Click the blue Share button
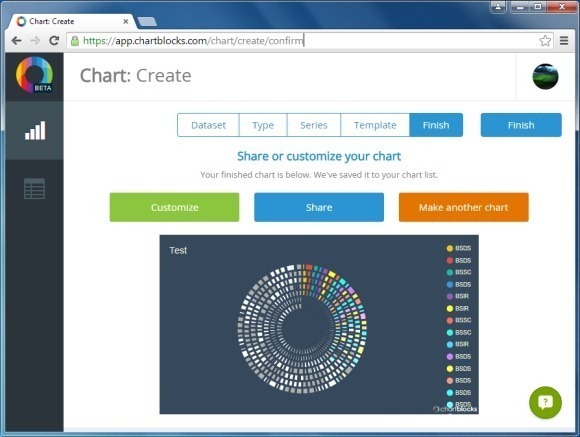Image resolution: width=580 pixels, height=437 pixels. tap(319, 207)
